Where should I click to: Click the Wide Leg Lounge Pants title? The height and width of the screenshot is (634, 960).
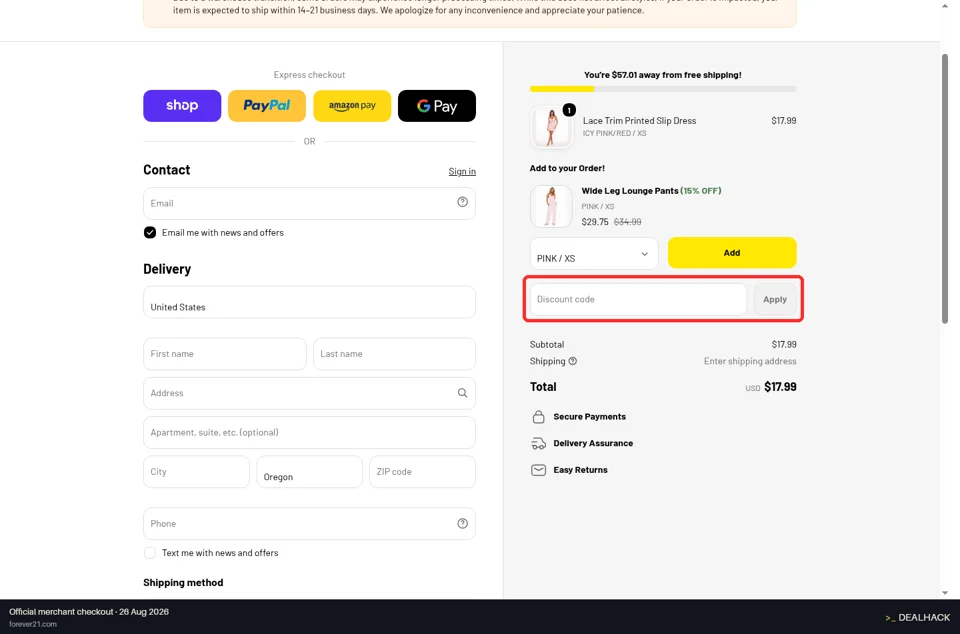(x=630, y=191)
